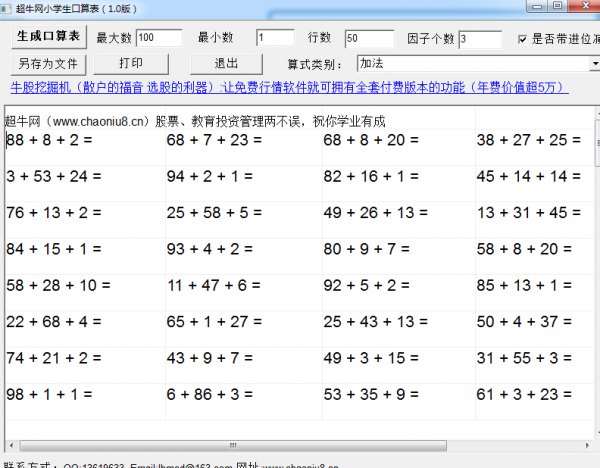This screenshot has height=468, width=600.
Task: Click the cell '50 + 4 + 37 ='
Action: (535, 329)
